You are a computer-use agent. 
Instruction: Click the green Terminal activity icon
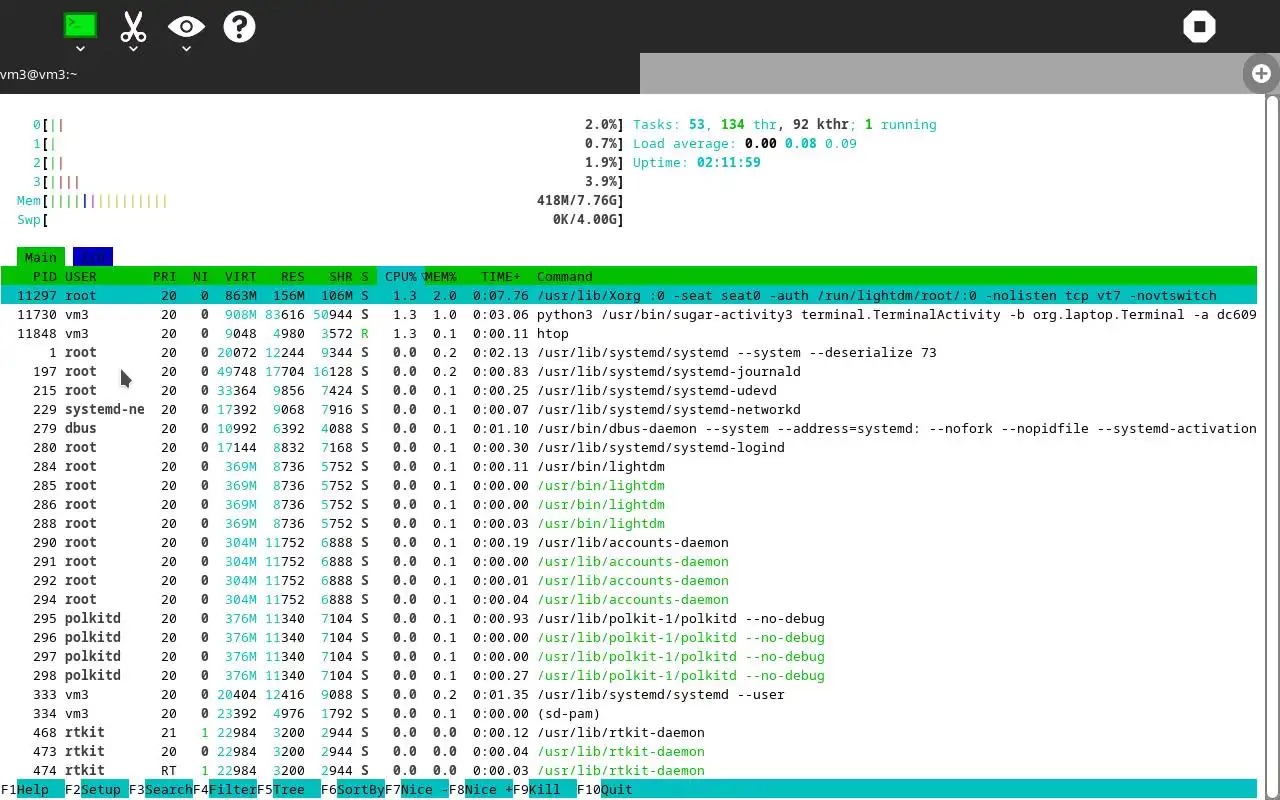pyautogui.click(x=80, y=25)
